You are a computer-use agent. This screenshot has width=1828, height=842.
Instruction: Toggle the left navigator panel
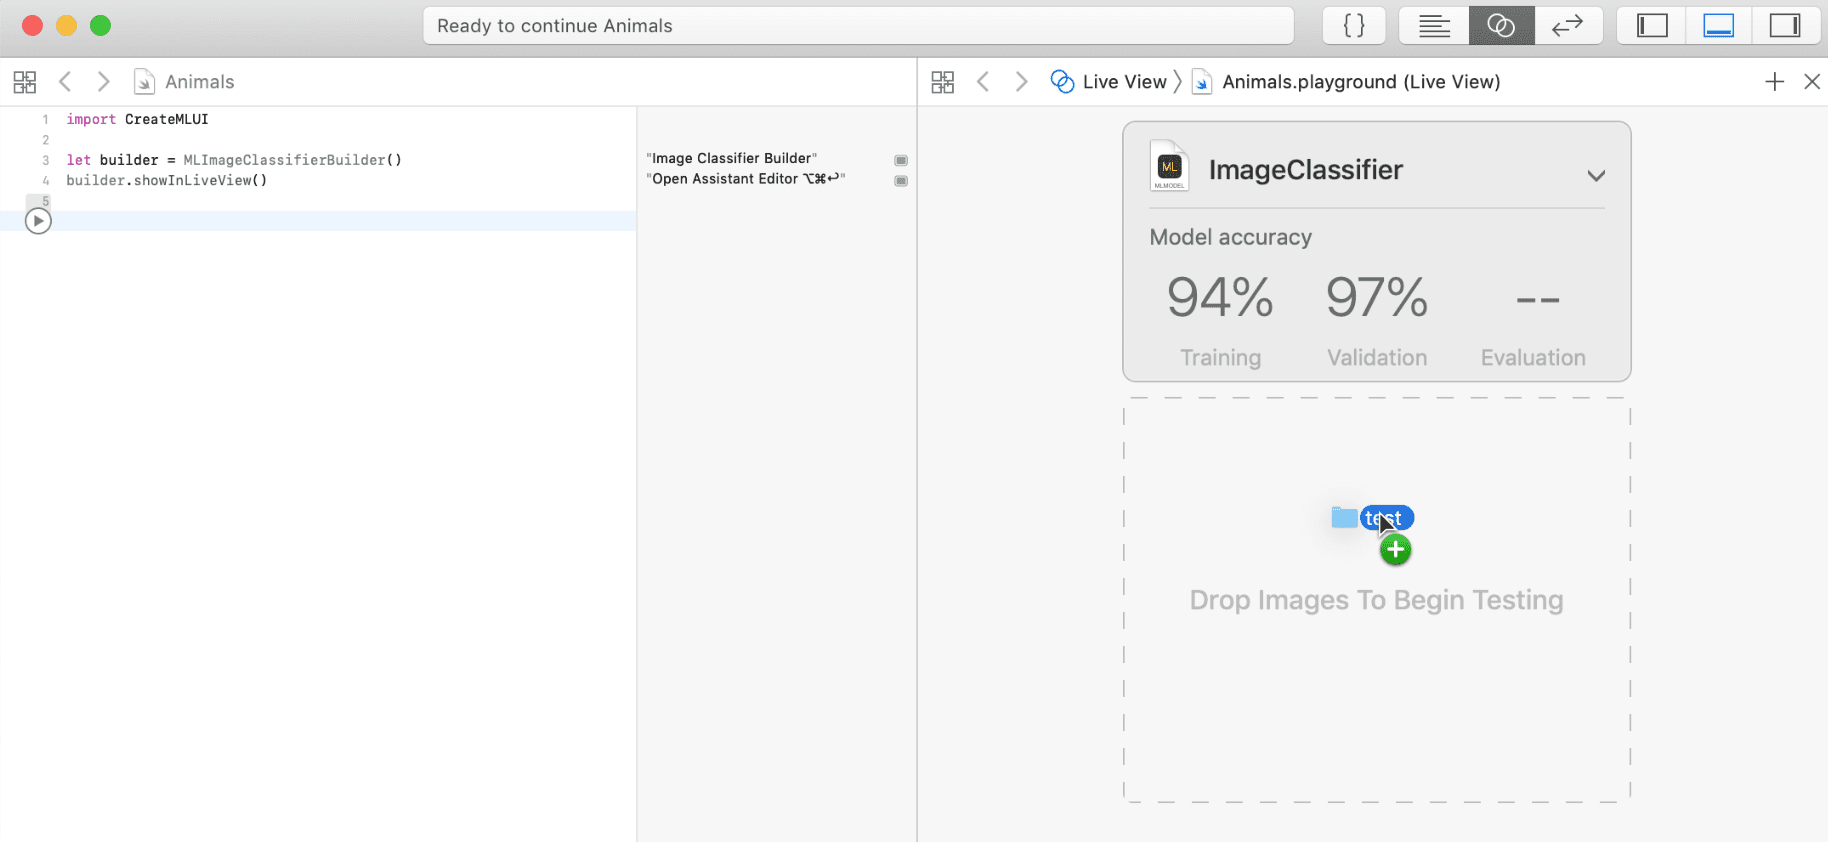(x=1652, y=26)
